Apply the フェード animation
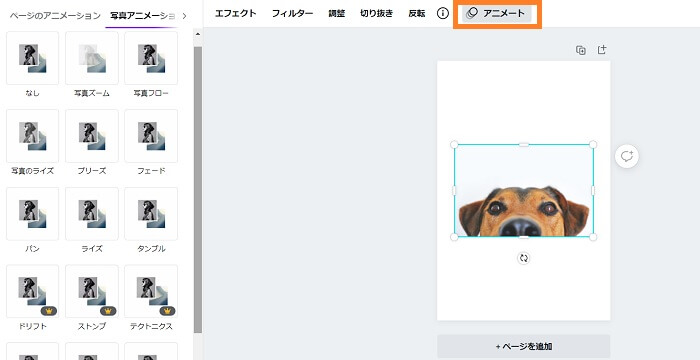Image resolution: width=700 pixels, height=360 pixels. [151, 136]
